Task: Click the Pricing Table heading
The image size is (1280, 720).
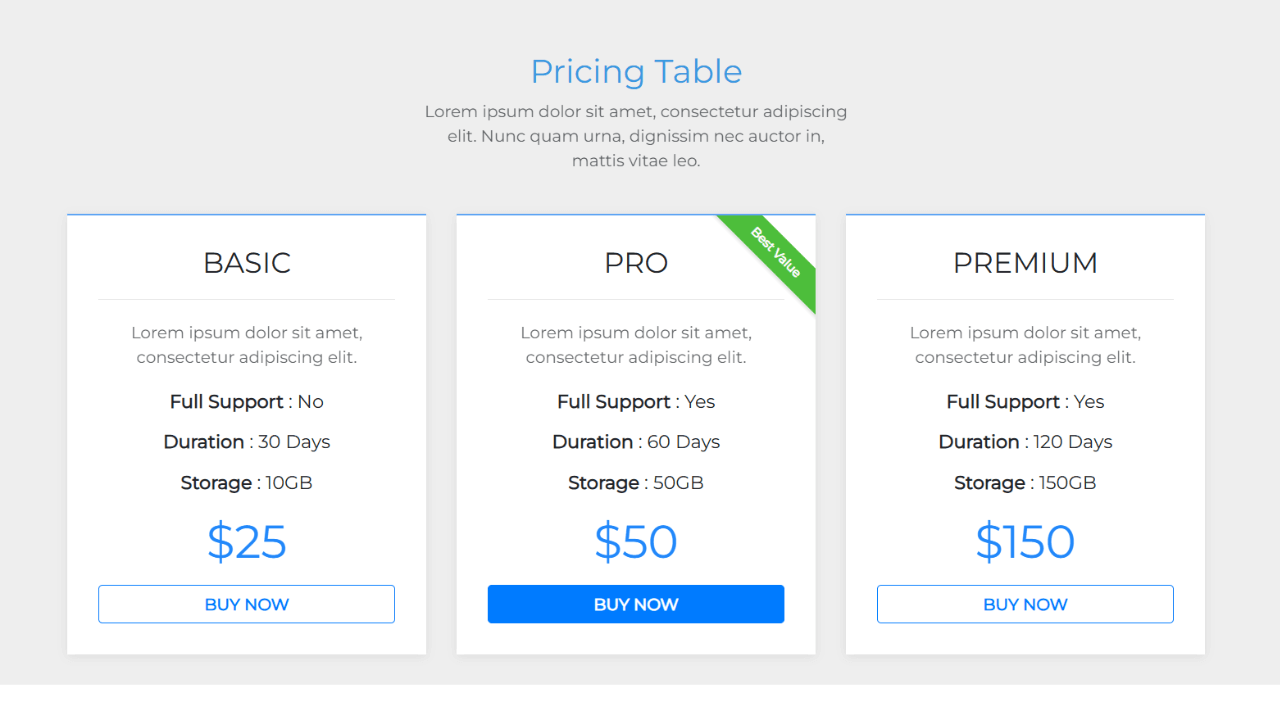Action: point(637,71)
